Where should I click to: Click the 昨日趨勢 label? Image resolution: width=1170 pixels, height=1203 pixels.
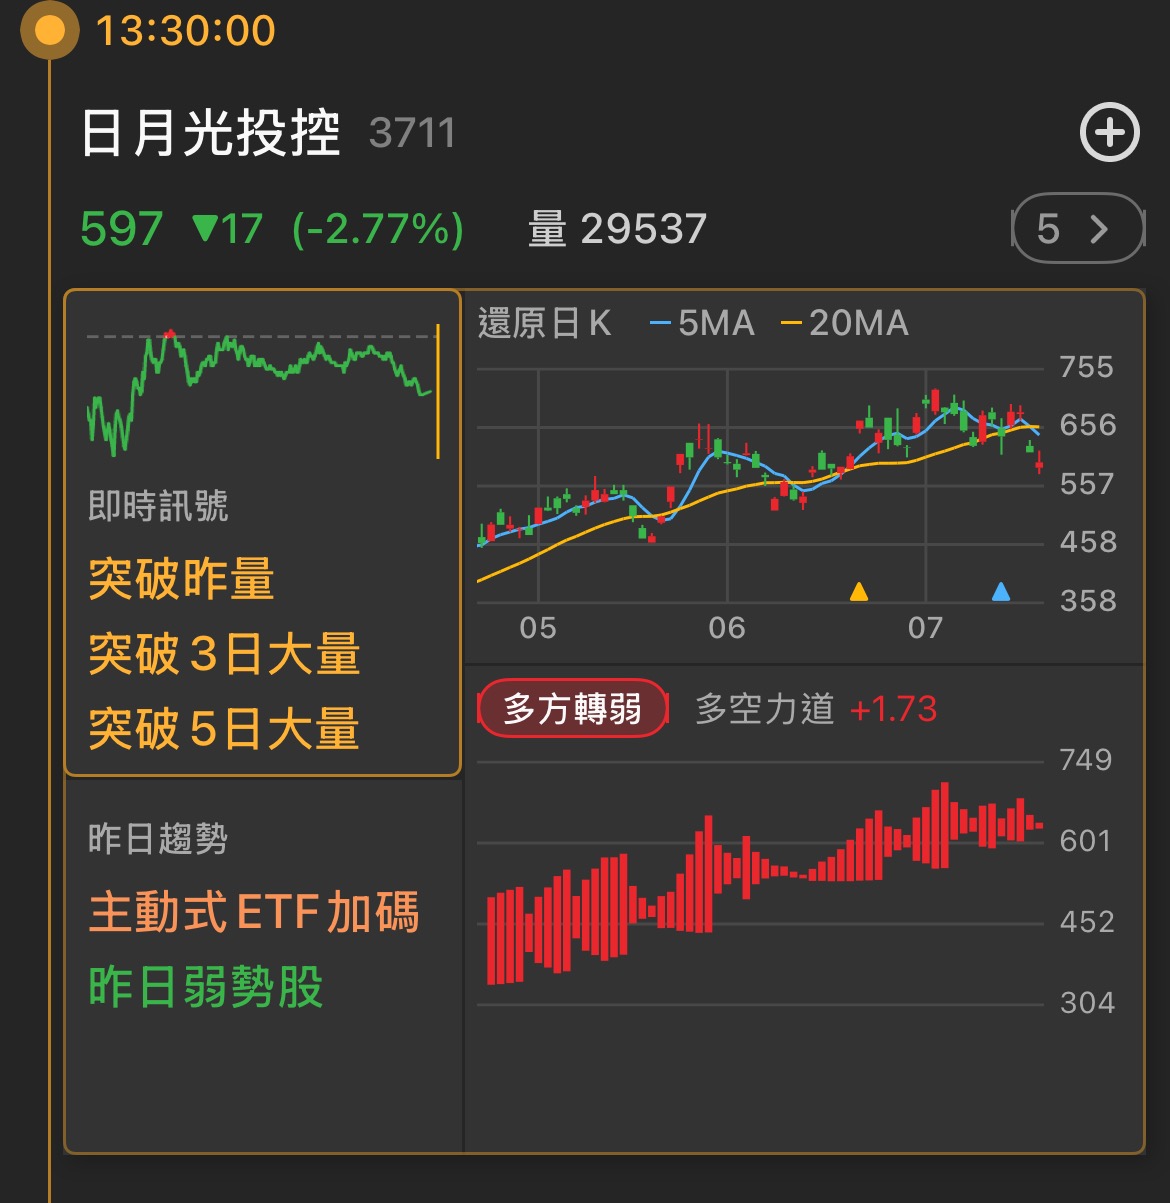click(158, 838)
